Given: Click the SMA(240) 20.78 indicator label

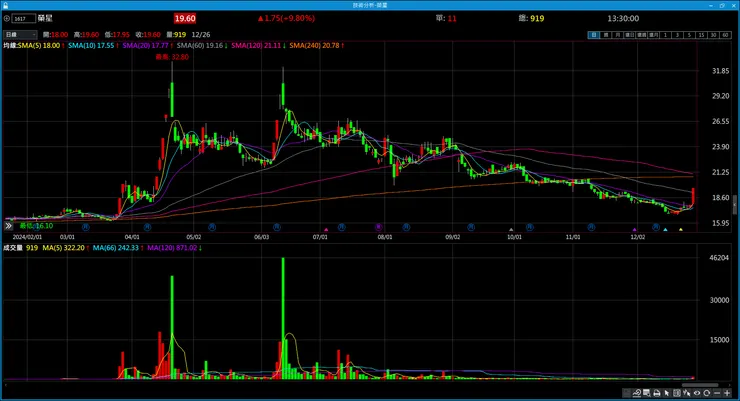Looking at the screenshot, I should (x=314, y=45).
